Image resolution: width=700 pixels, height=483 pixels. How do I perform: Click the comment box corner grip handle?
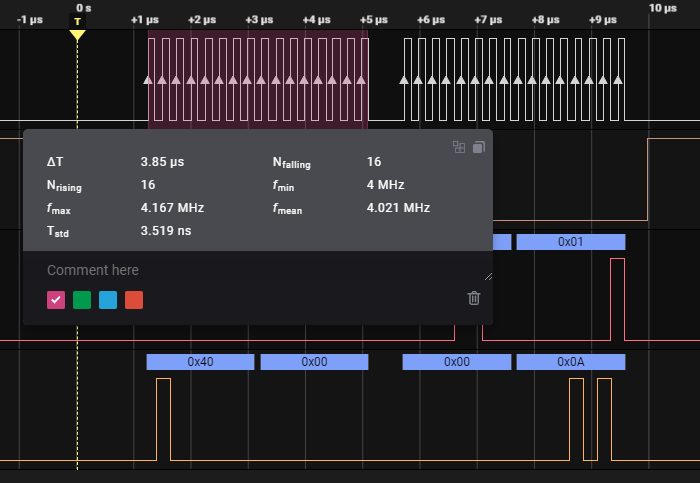tap(488, 277)
